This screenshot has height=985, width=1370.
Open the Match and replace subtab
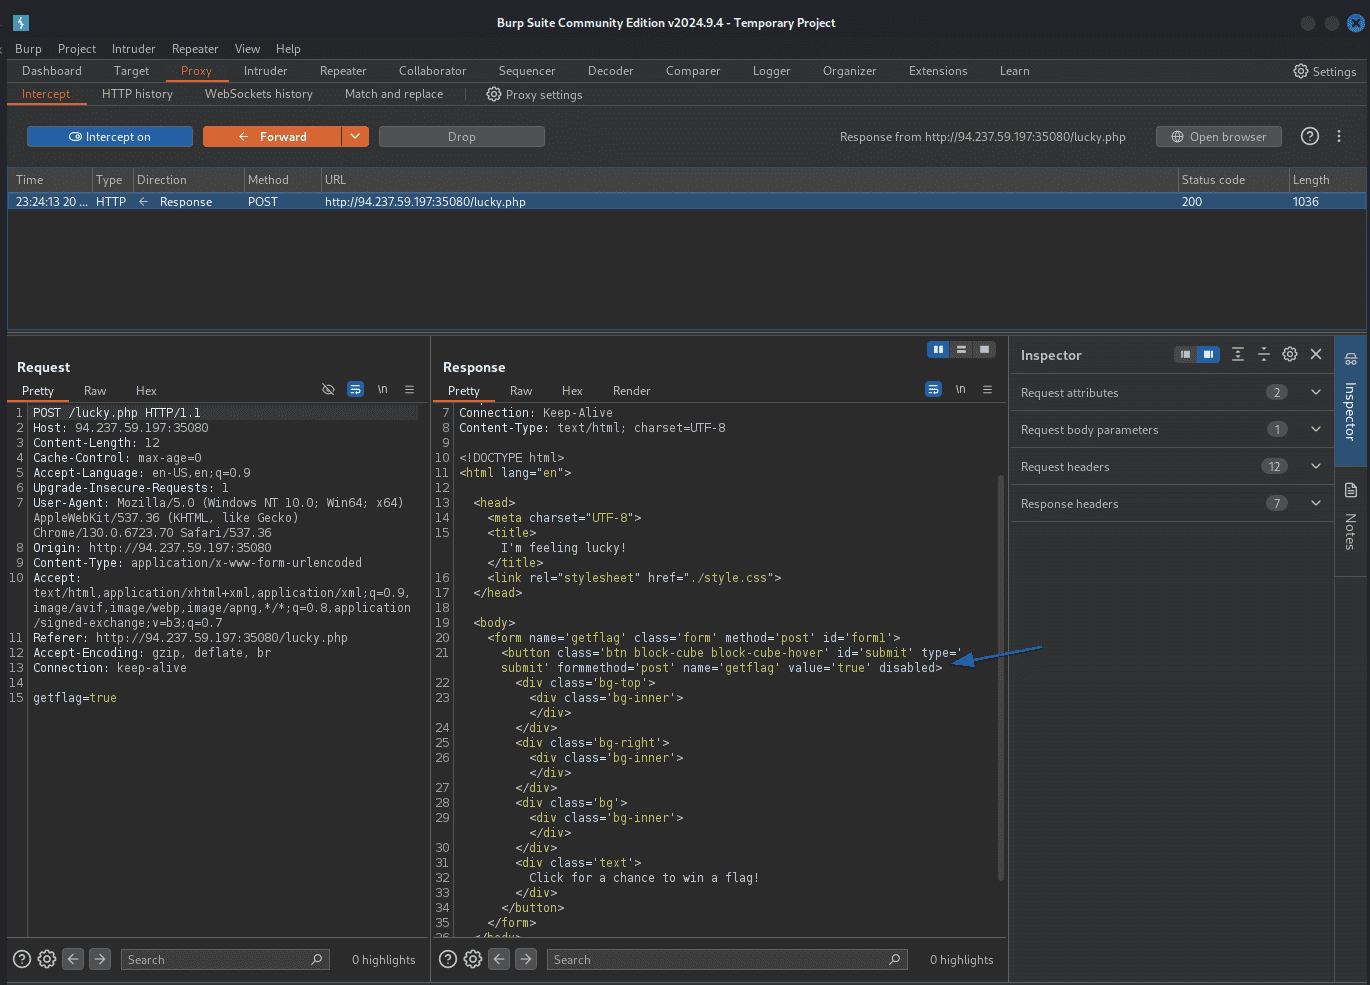[394, 94]
